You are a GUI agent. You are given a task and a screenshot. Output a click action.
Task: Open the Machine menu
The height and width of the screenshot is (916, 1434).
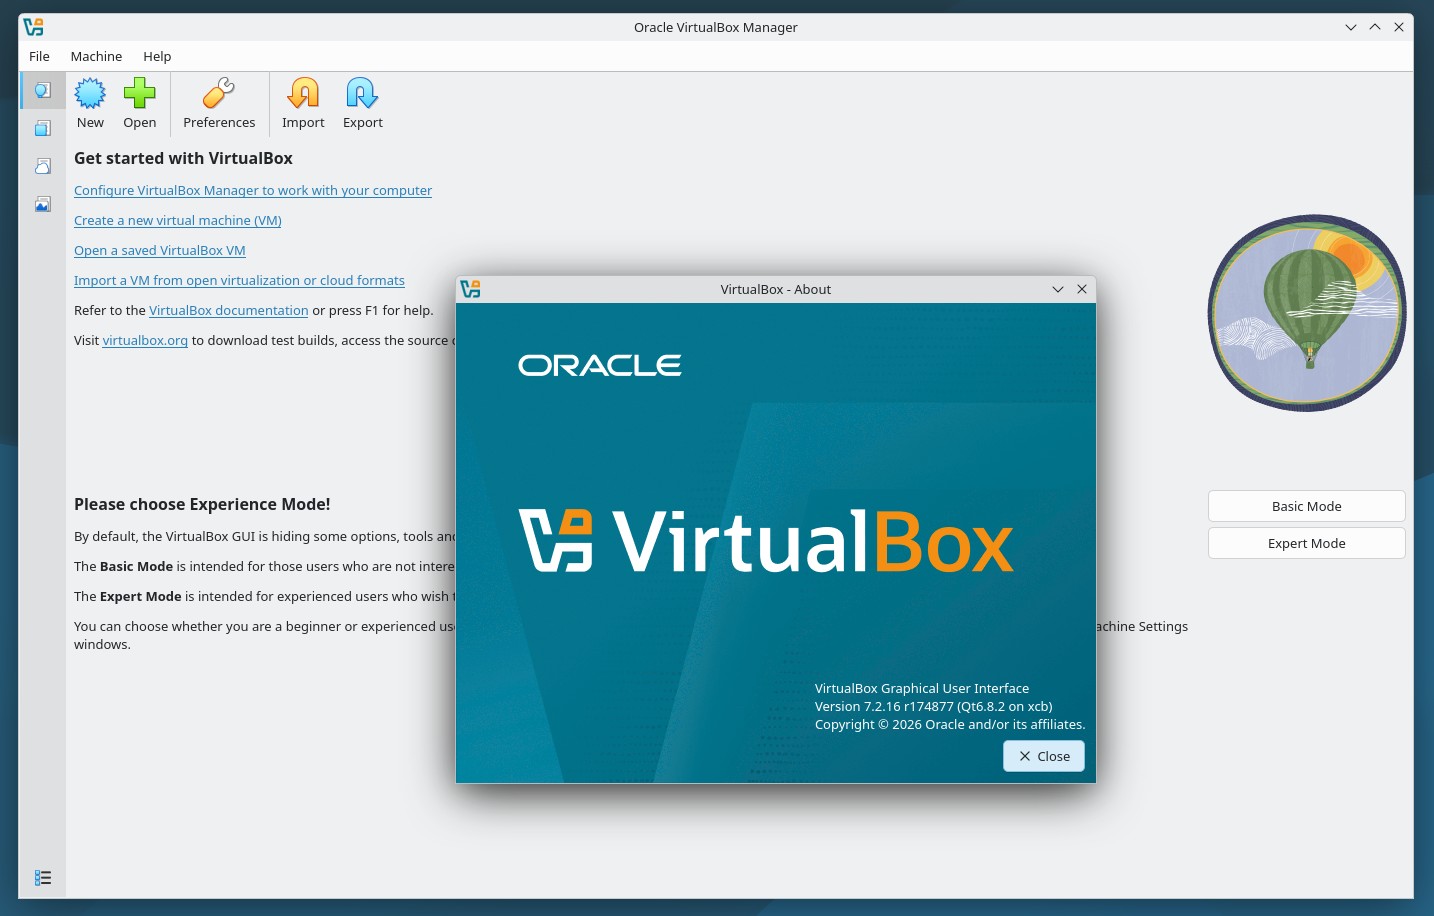point(96,56)
